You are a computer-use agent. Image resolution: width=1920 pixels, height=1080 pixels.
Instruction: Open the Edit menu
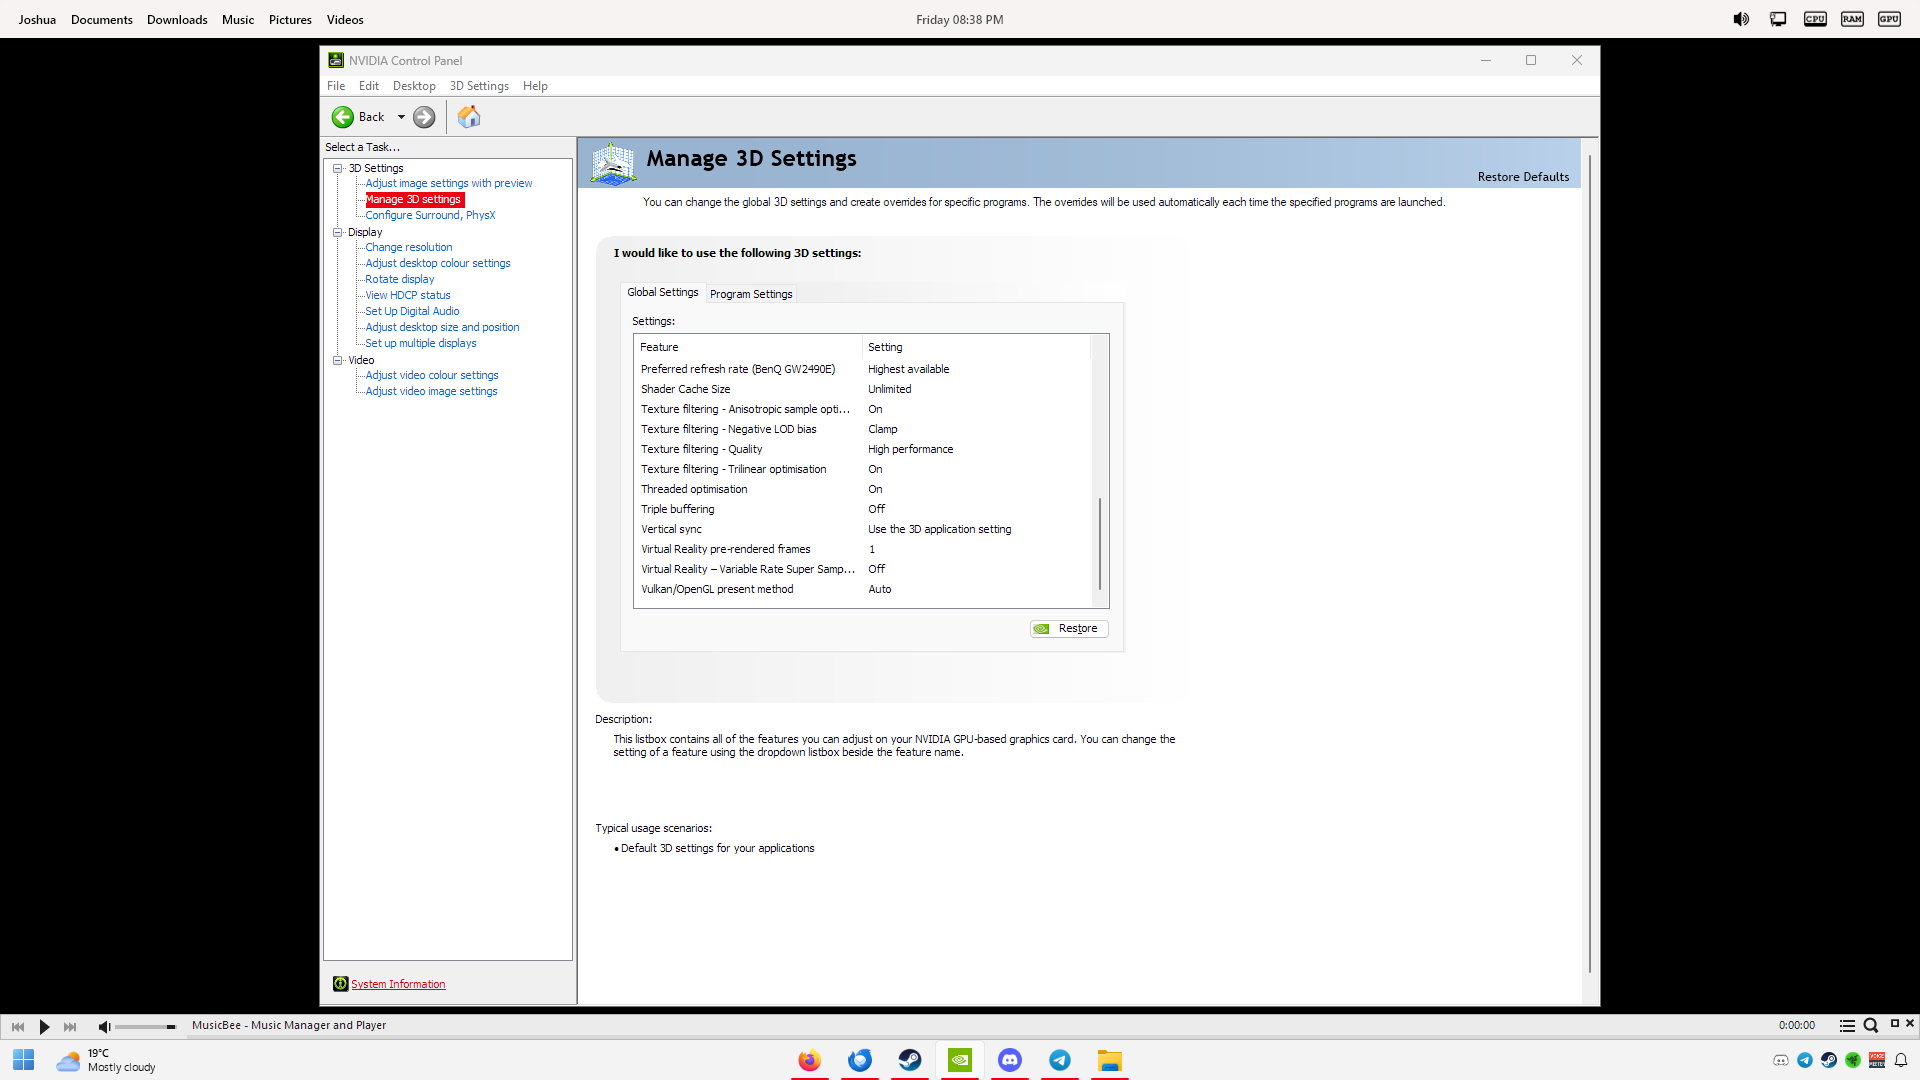tap(369, 86)
